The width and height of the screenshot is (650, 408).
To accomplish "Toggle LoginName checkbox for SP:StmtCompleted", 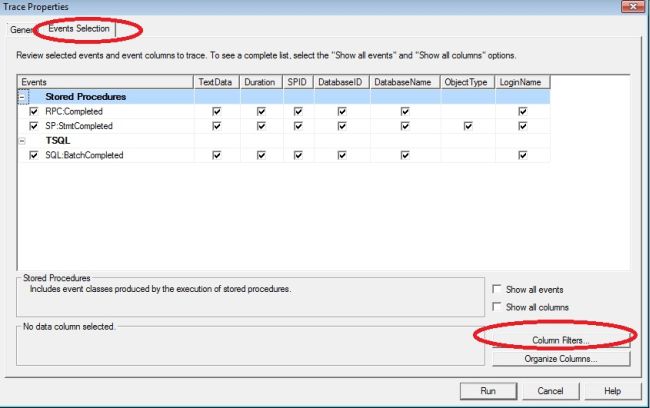I will coord(523,126).
